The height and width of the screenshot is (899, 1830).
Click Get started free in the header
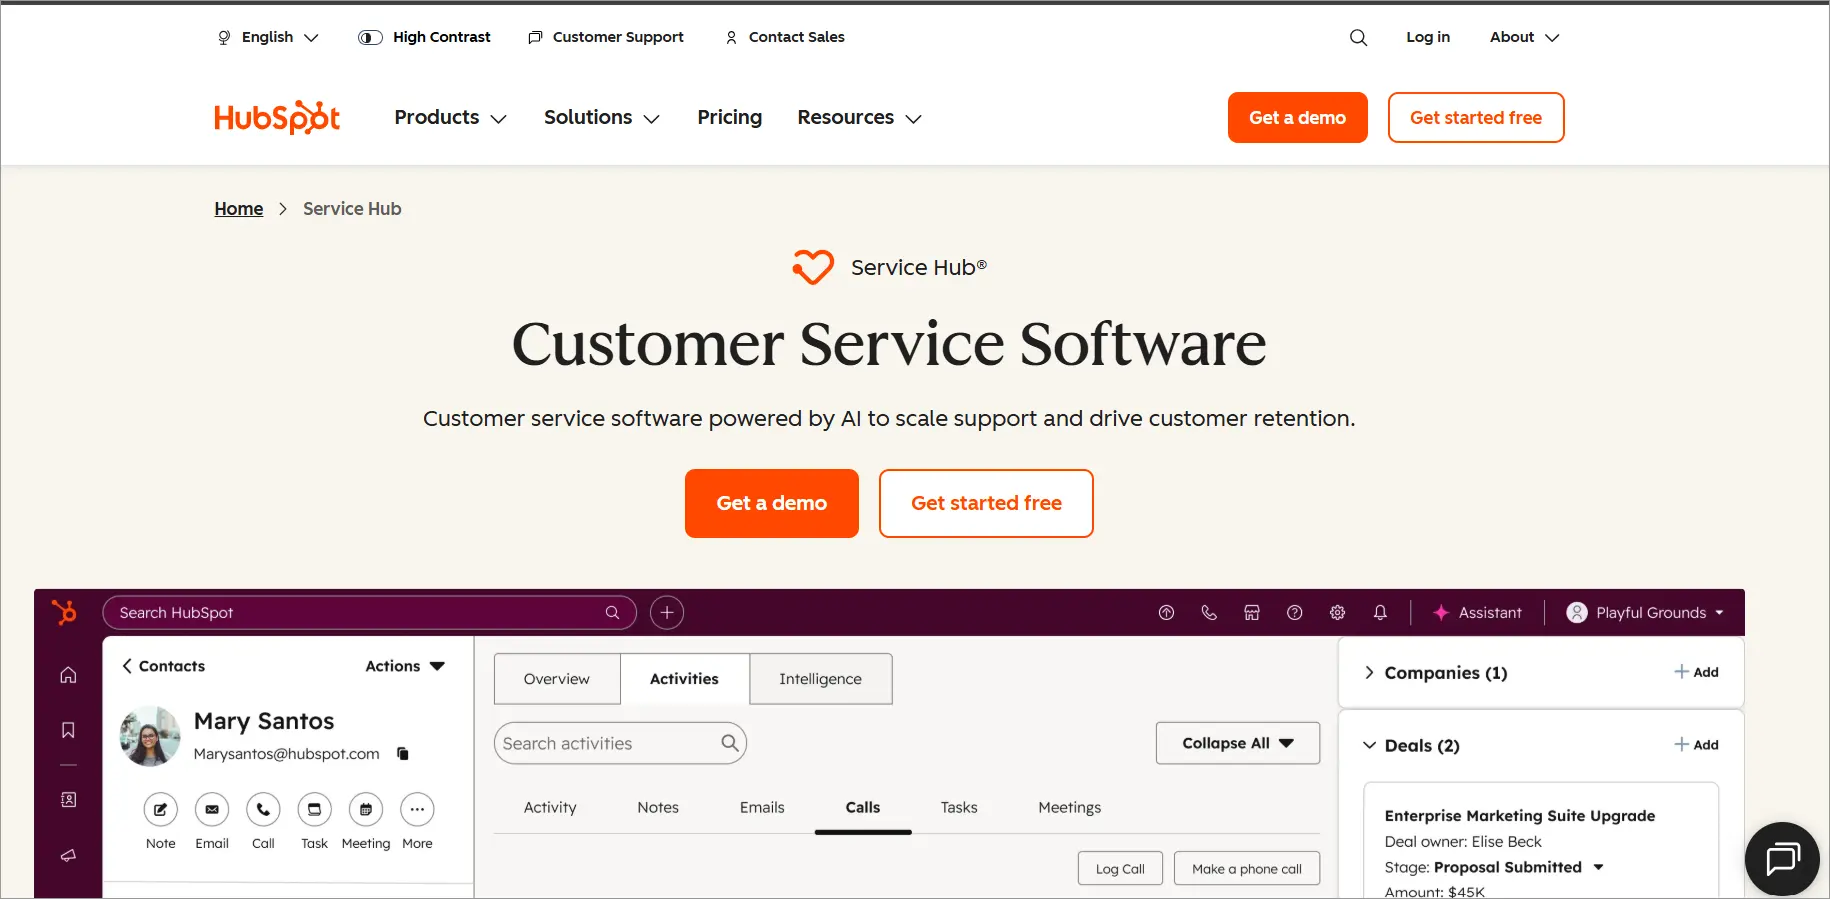click(x=1476, y=118)
